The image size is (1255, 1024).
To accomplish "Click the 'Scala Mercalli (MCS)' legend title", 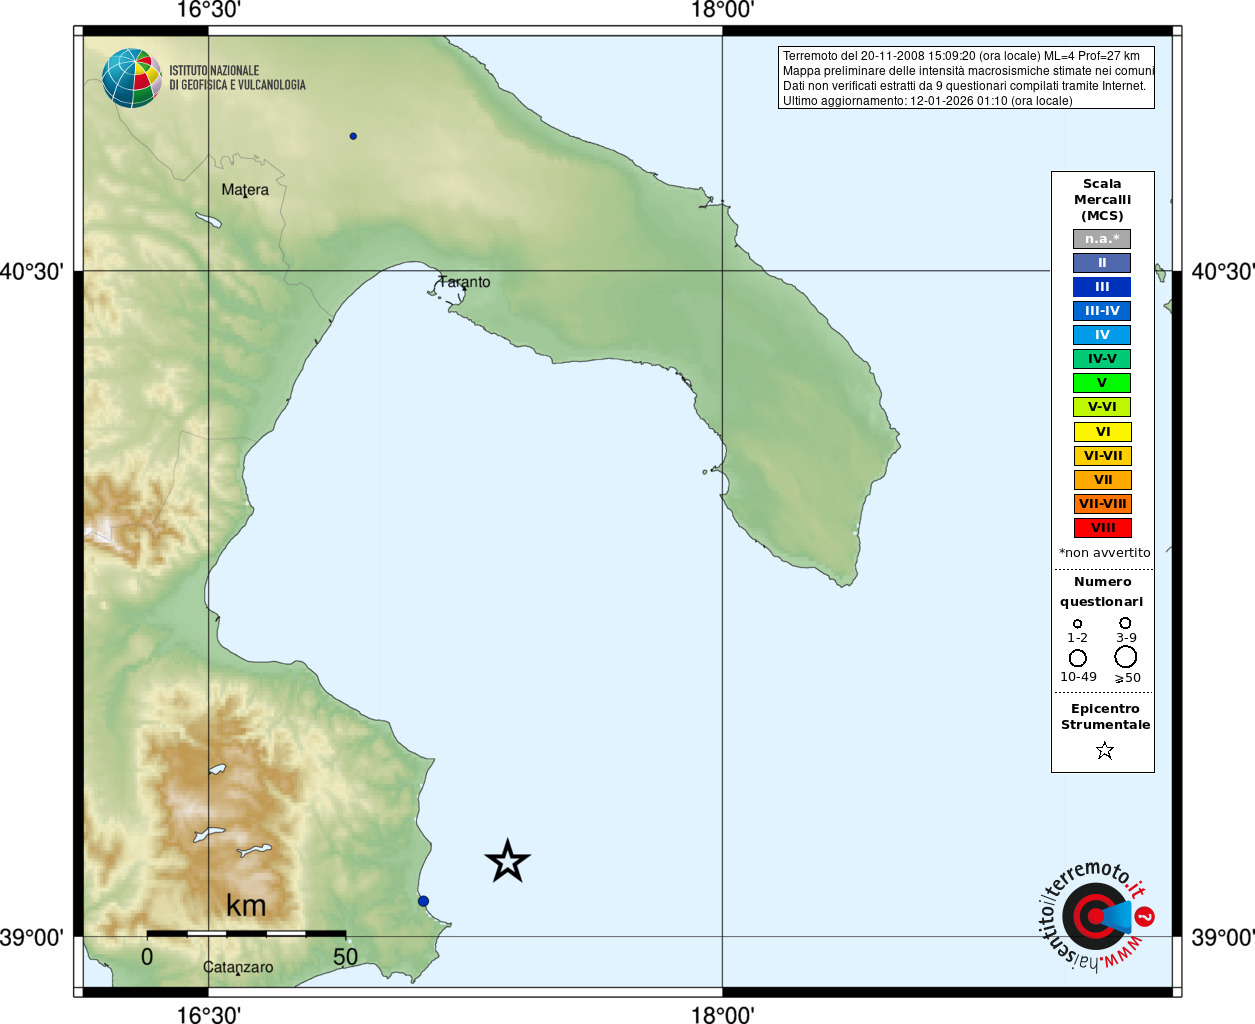I will pos(1102,200).
